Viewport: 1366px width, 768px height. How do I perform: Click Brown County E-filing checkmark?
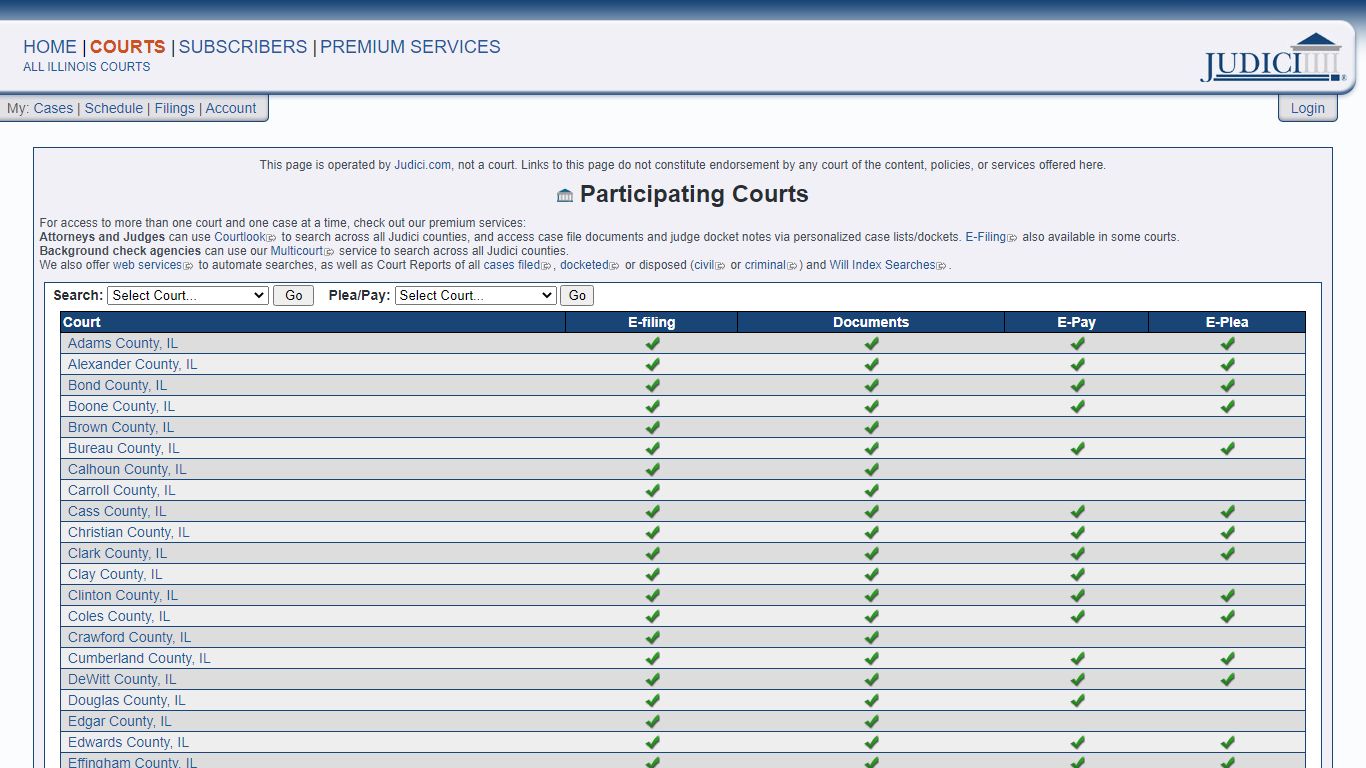coord(652,427)
